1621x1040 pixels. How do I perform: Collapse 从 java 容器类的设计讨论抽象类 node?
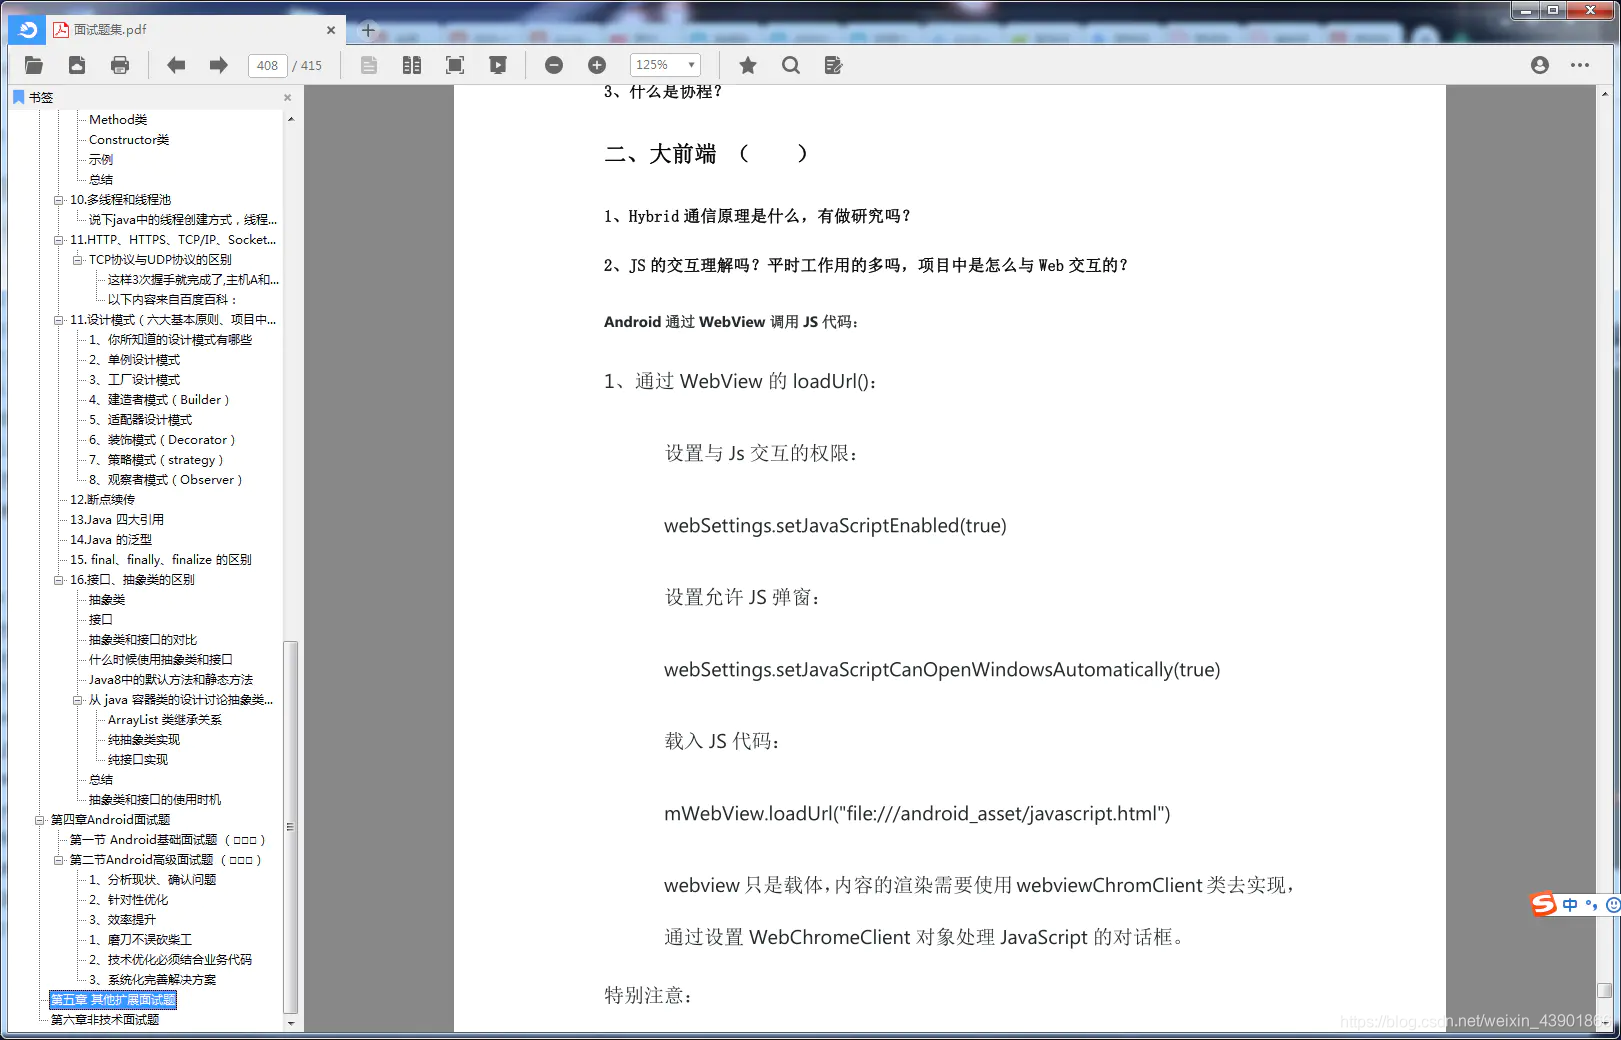[x=78, y=700]
